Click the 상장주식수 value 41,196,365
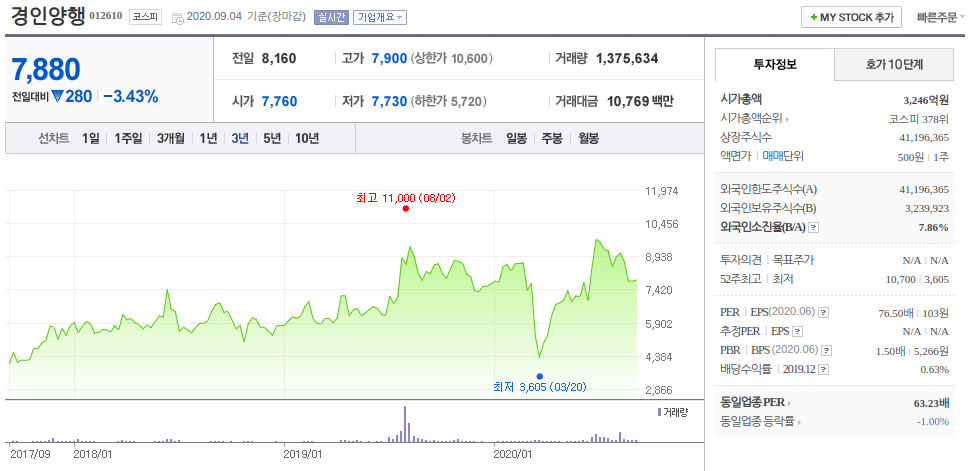Image resolution: width=971 pixels, height=471 pixels. [x=923, y=137]
